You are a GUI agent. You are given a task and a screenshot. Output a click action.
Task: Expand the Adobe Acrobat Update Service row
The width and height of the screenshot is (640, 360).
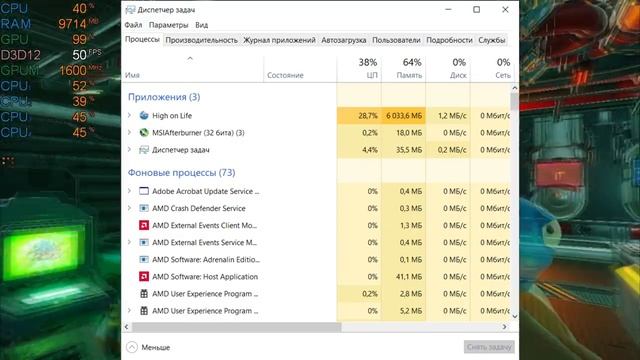coord(129,191)
